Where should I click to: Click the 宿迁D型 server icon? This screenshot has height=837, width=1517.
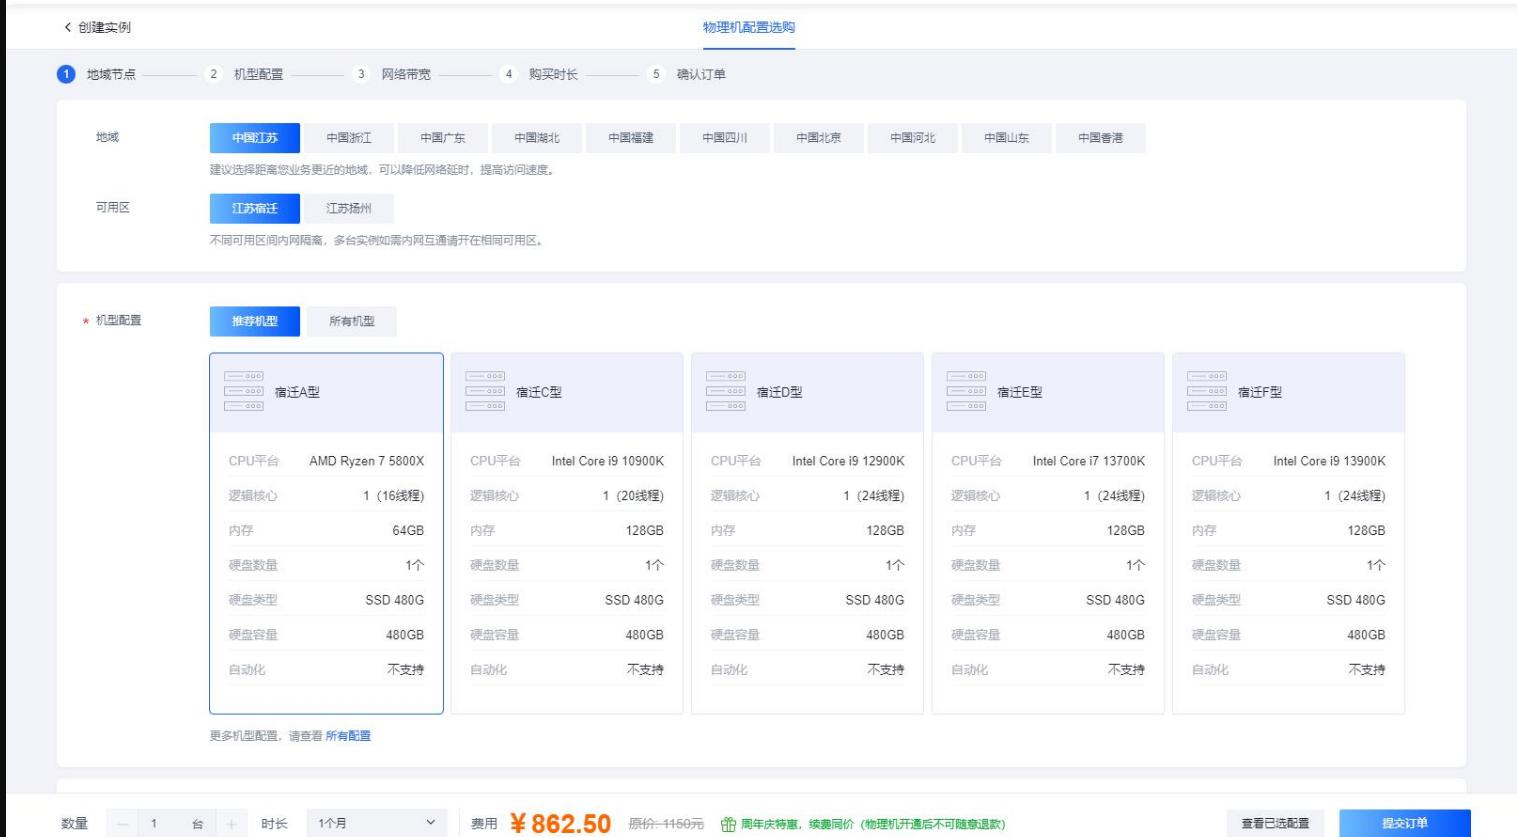click(x=726, y=391)
